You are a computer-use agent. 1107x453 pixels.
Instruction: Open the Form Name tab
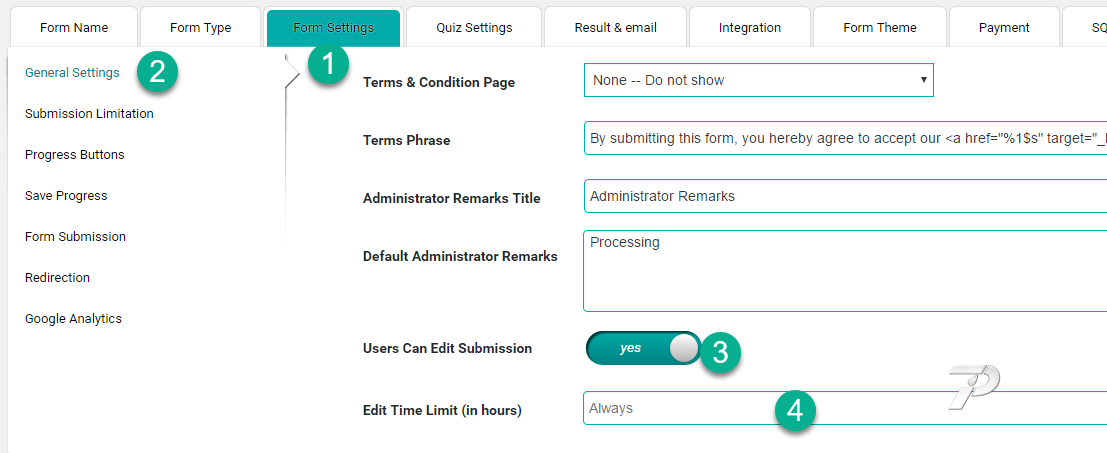point(74,27)
